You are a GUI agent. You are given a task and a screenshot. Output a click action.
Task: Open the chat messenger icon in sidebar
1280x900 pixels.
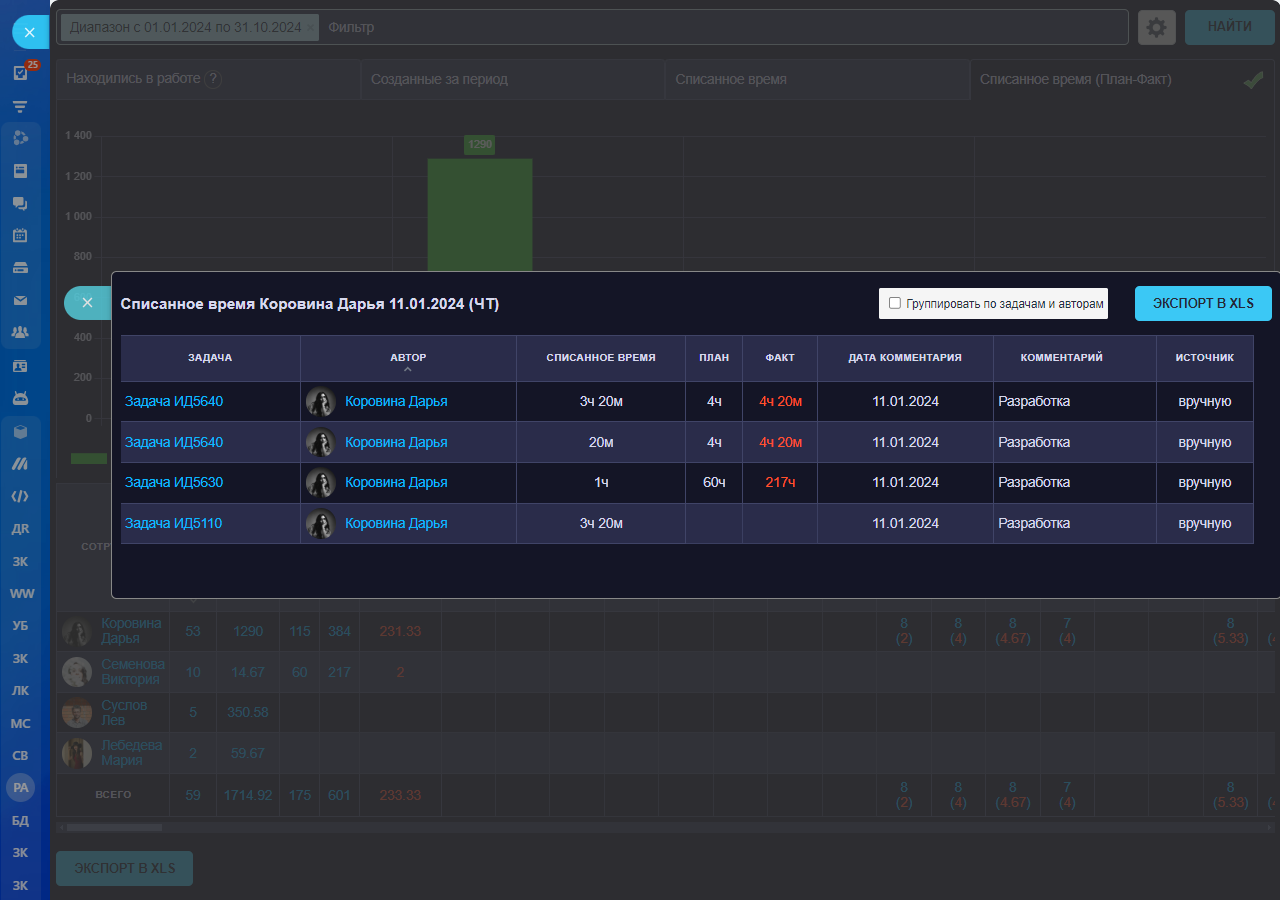[x=20, y=203]
